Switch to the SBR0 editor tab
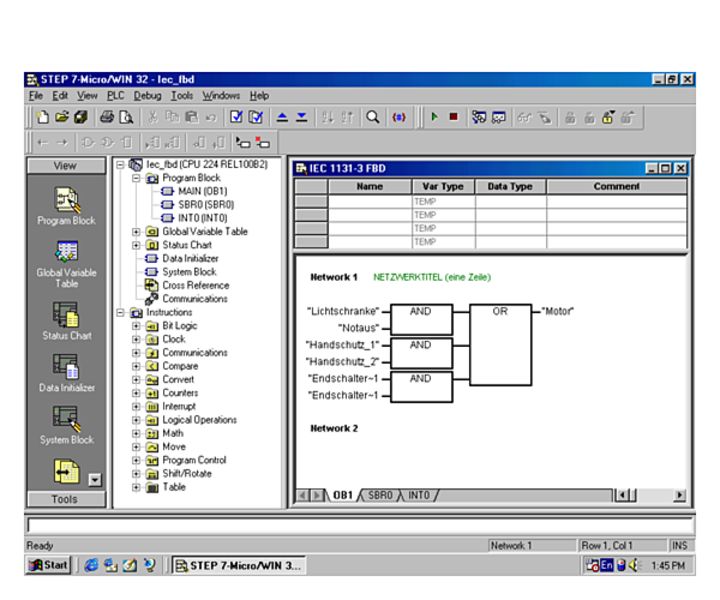The width and height of the screenshot is (720, 600). coord(380,495)
